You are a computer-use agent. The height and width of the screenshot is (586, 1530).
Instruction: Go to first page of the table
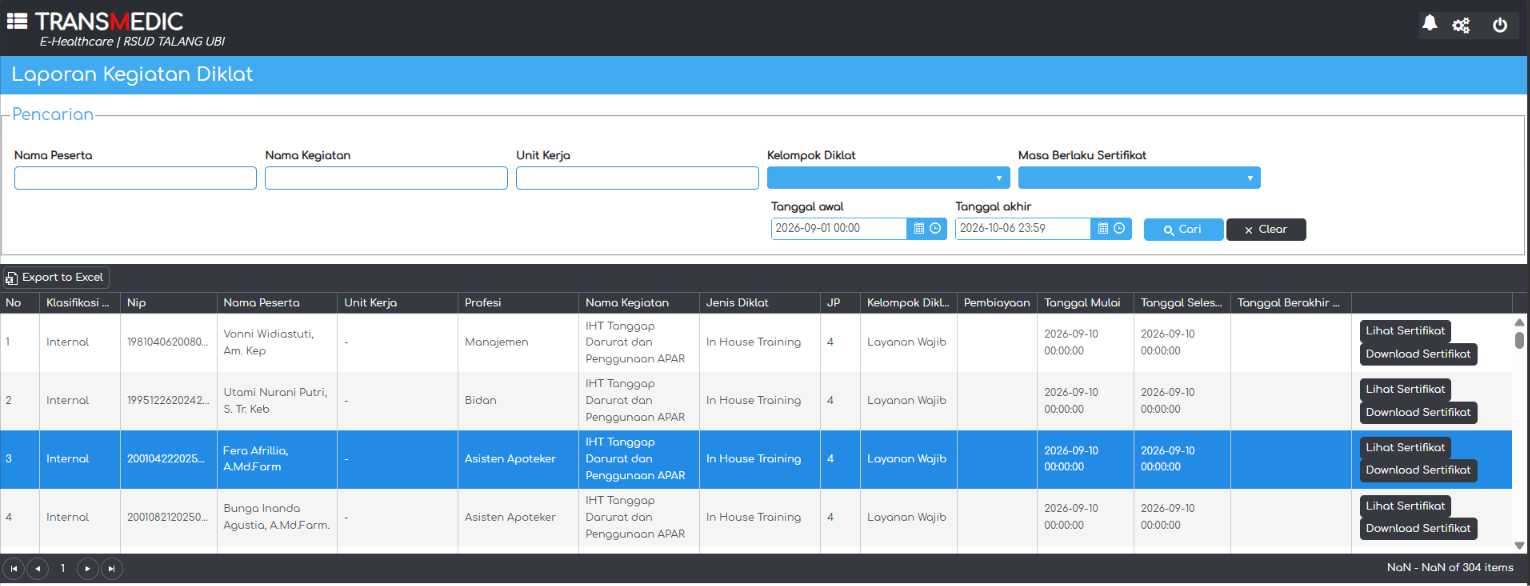[x=14, y=568]
